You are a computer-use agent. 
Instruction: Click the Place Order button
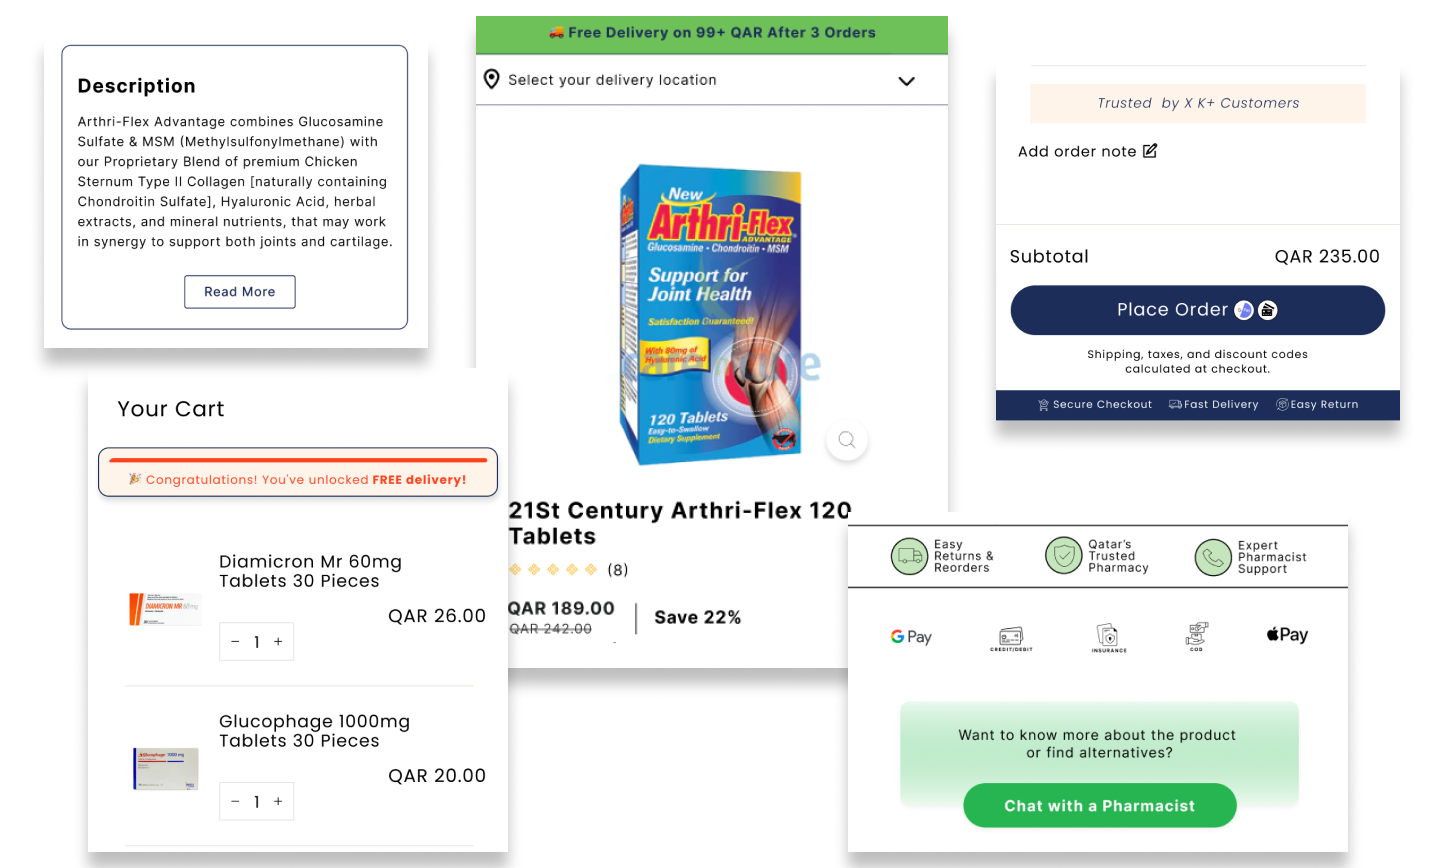[x=1197, y=310]
